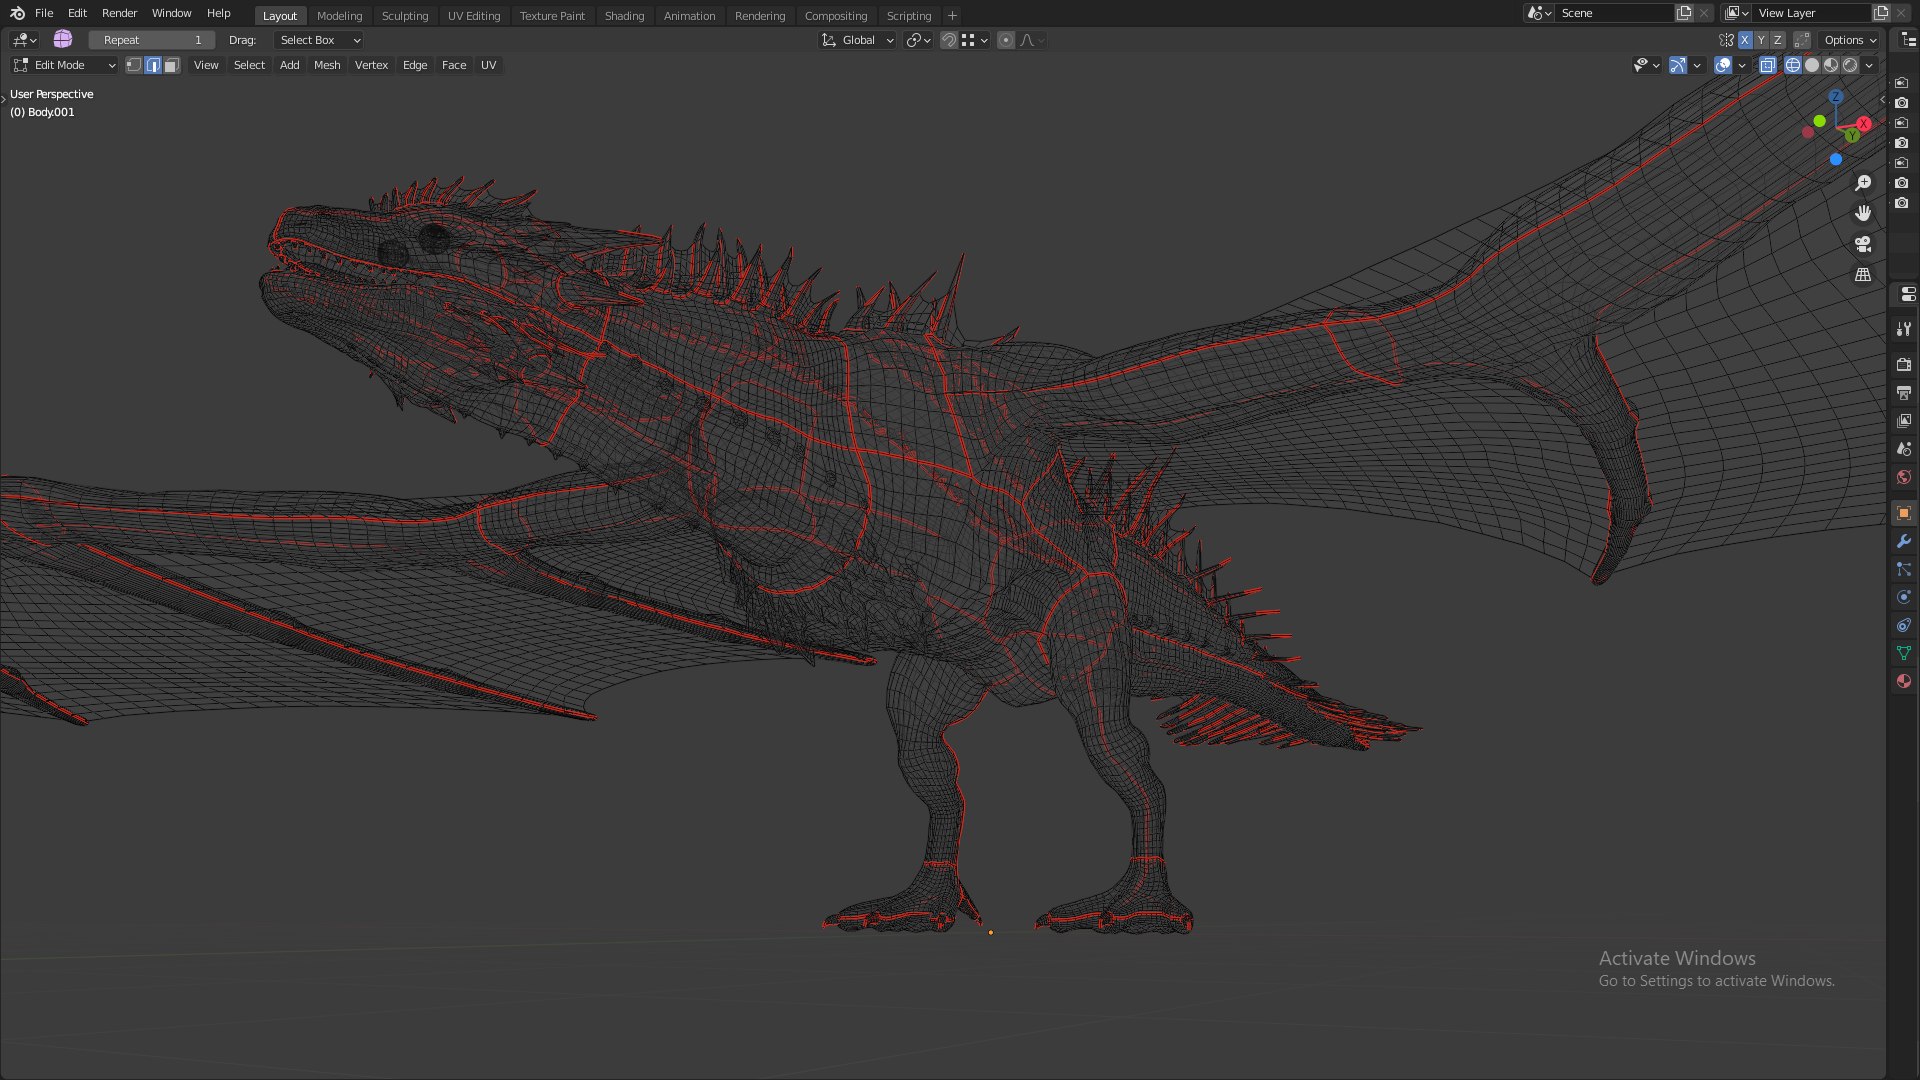
Task: Click the Repeat value field
Action: pos(152,40)
